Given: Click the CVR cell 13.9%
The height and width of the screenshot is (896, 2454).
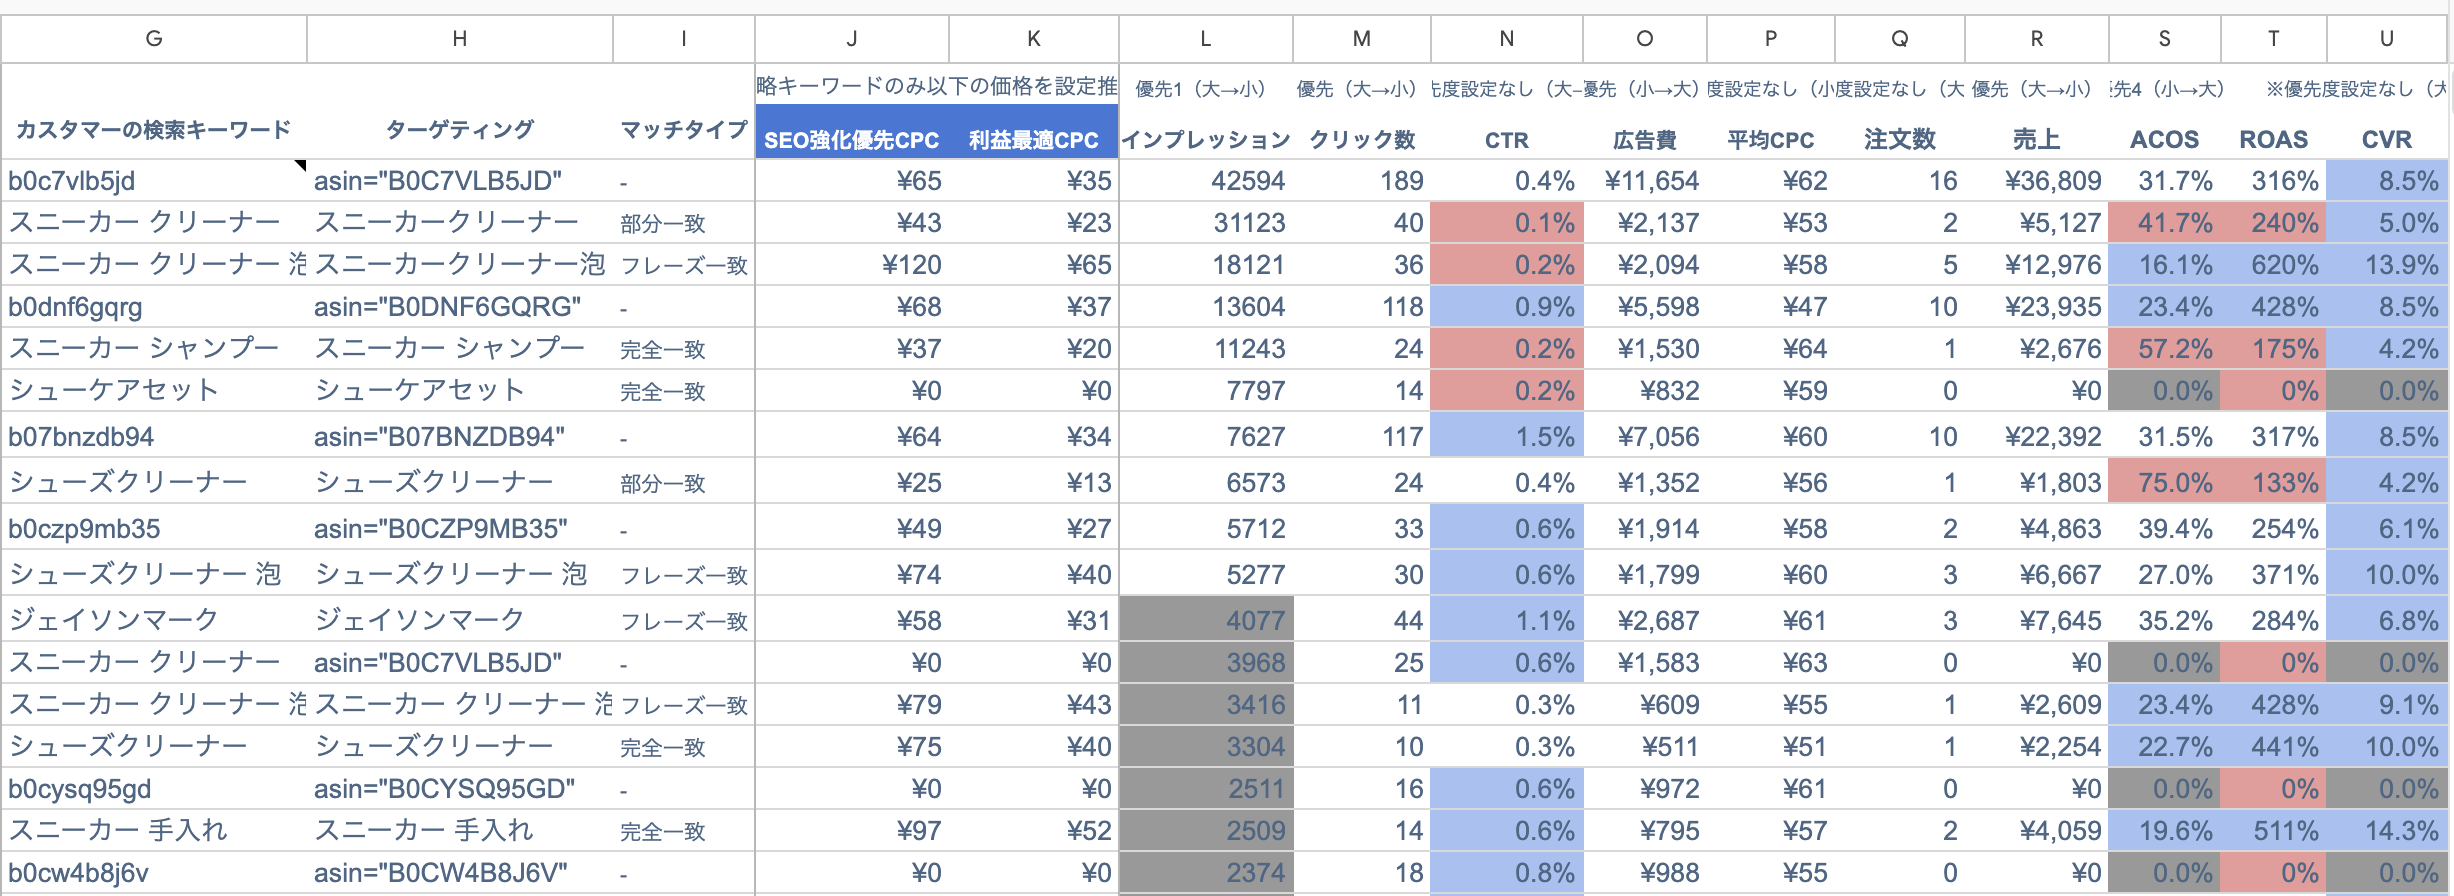Looking at the screenshot, I should pos(2387,265).
